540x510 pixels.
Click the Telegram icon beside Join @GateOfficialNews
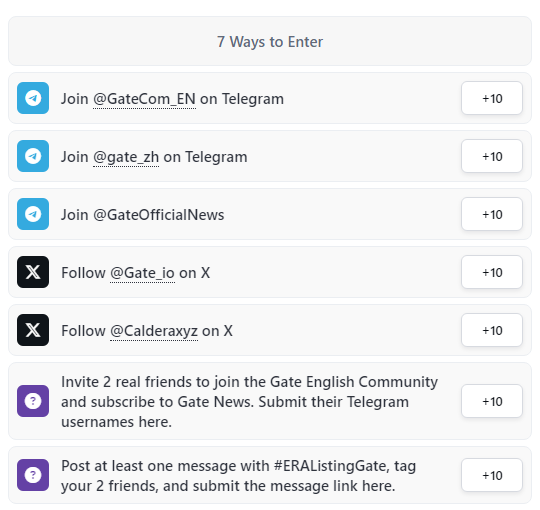33,214
